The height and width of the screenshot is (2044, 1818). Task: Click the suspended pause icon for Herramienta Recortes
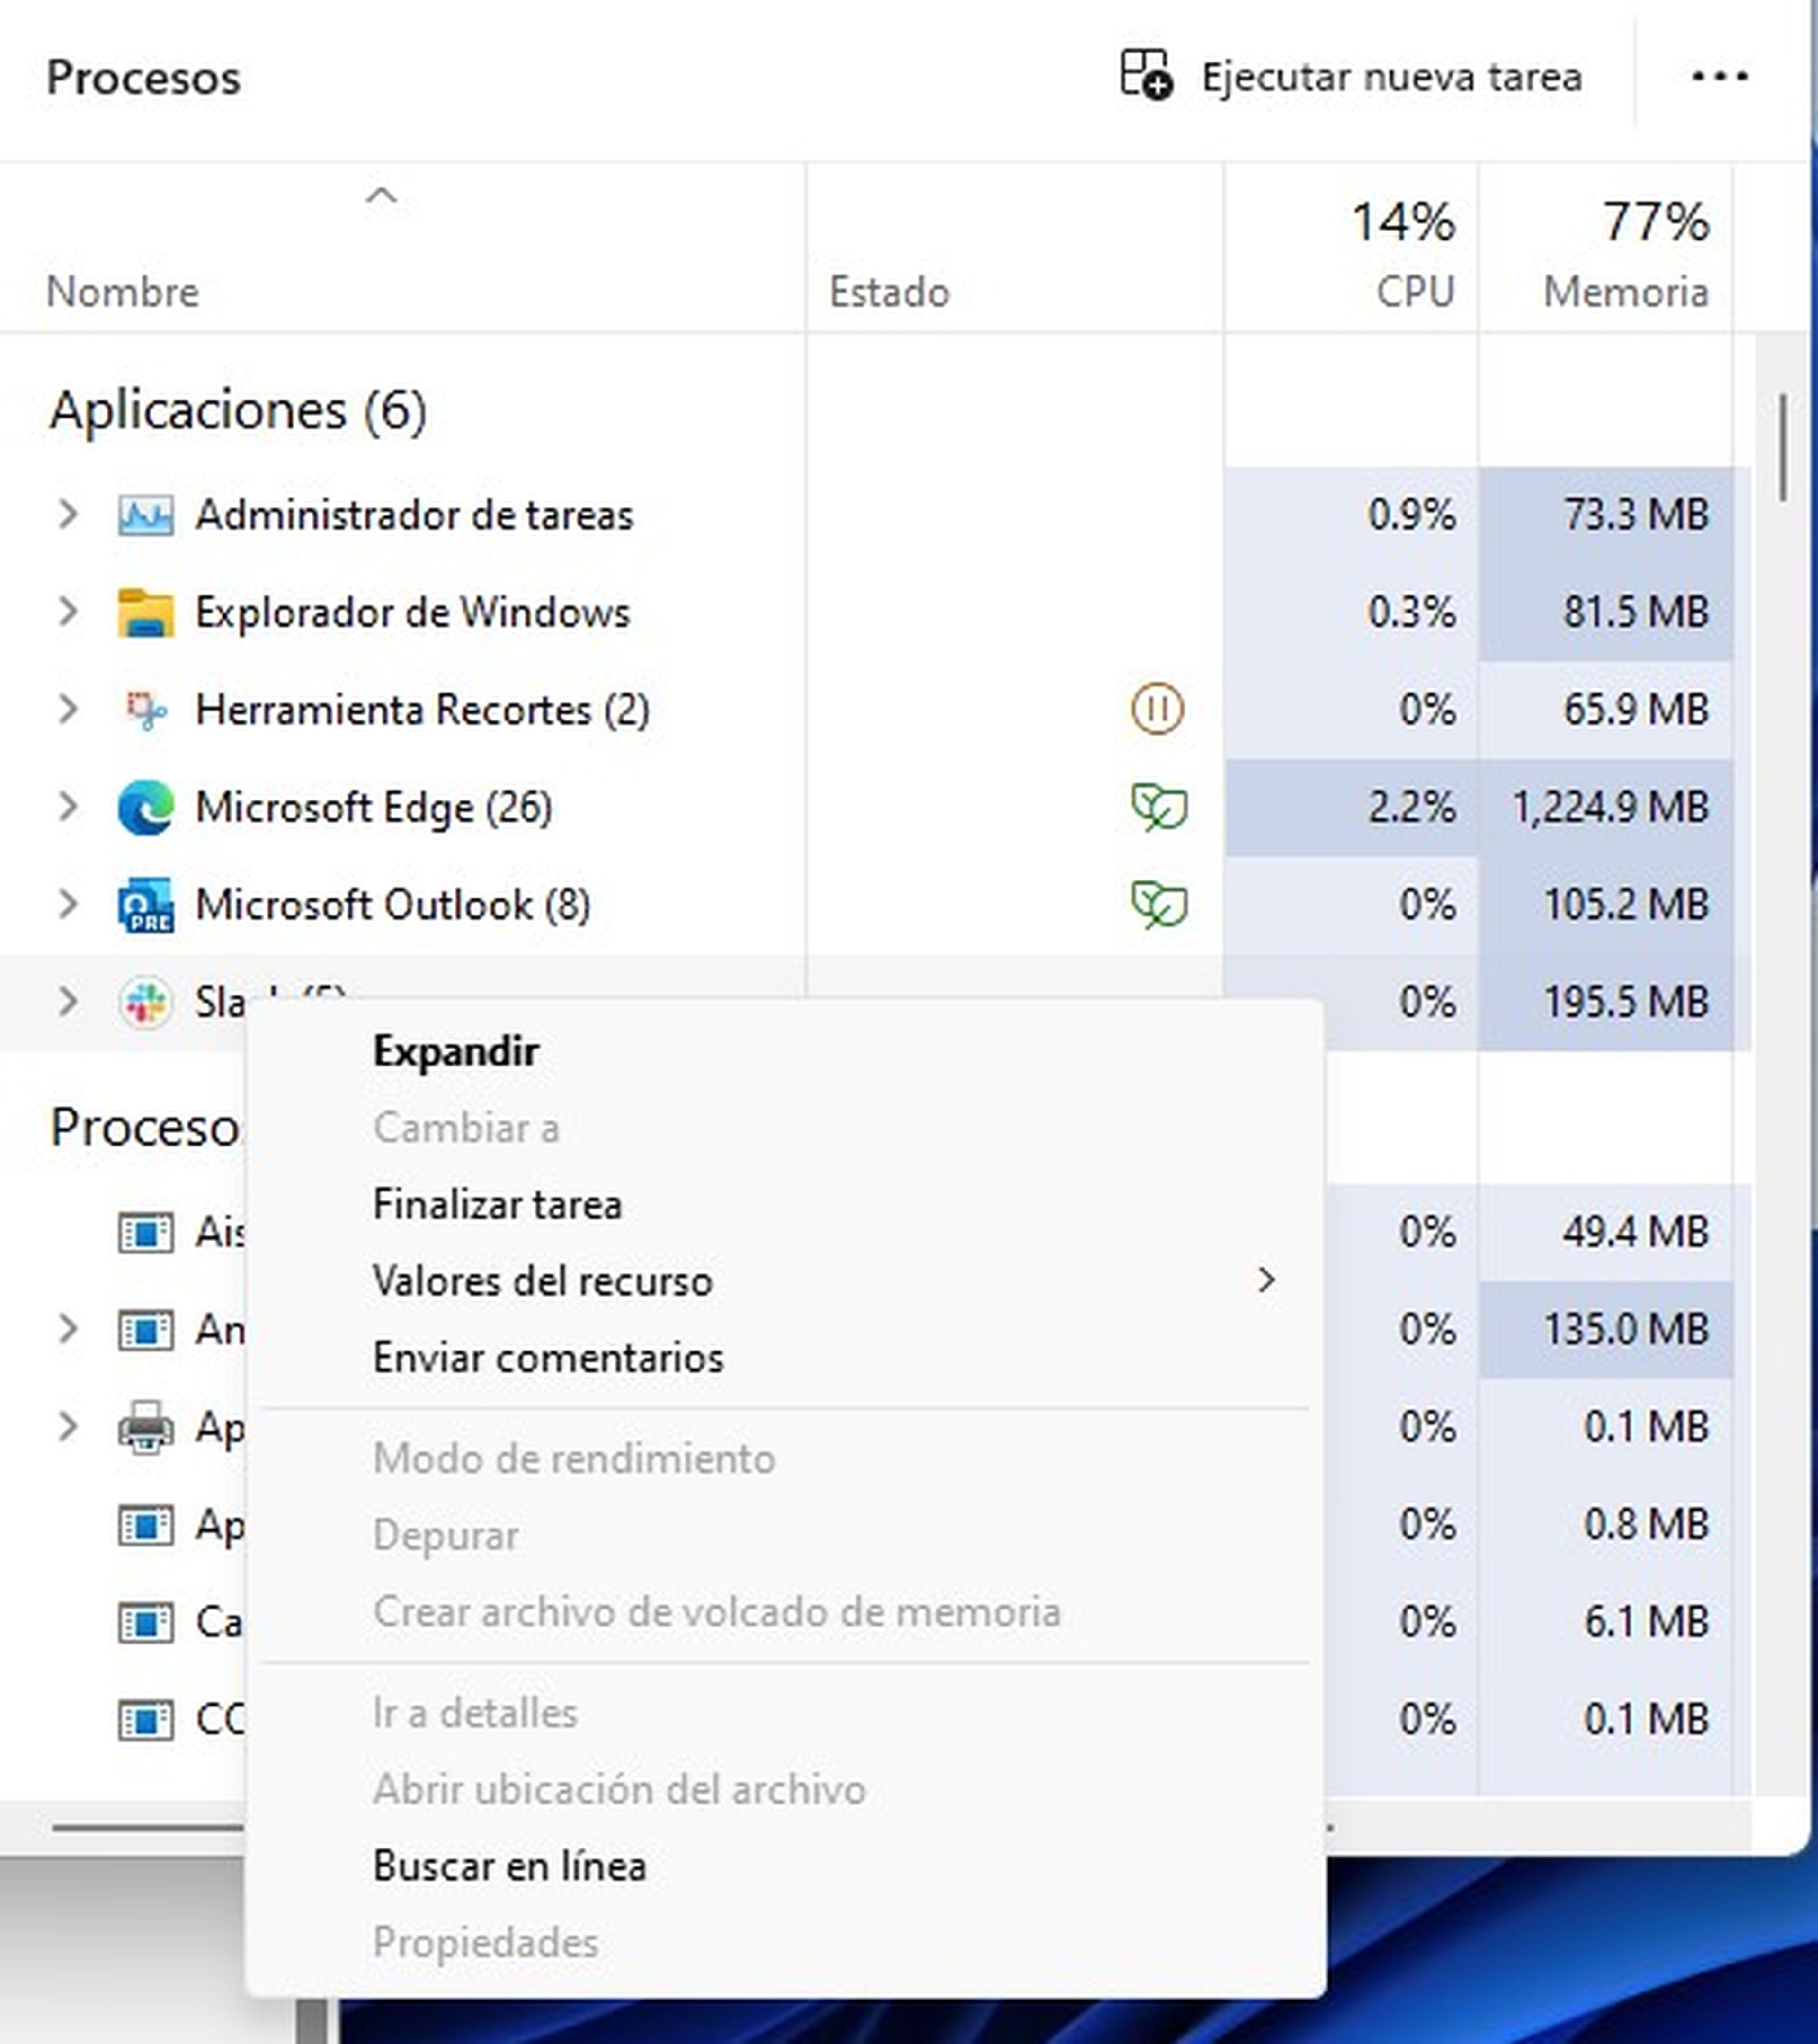pyautogui.click(x=1157, y=709)
